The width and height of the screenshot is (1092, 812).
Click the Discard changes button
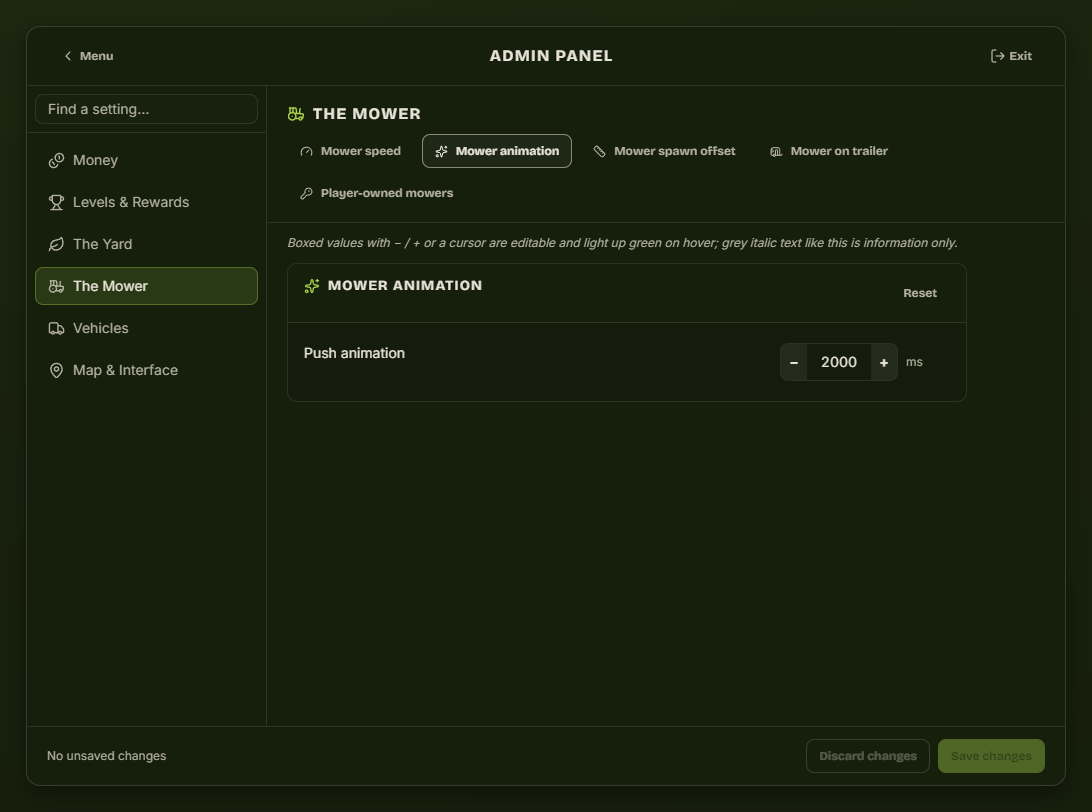point(868,756)
